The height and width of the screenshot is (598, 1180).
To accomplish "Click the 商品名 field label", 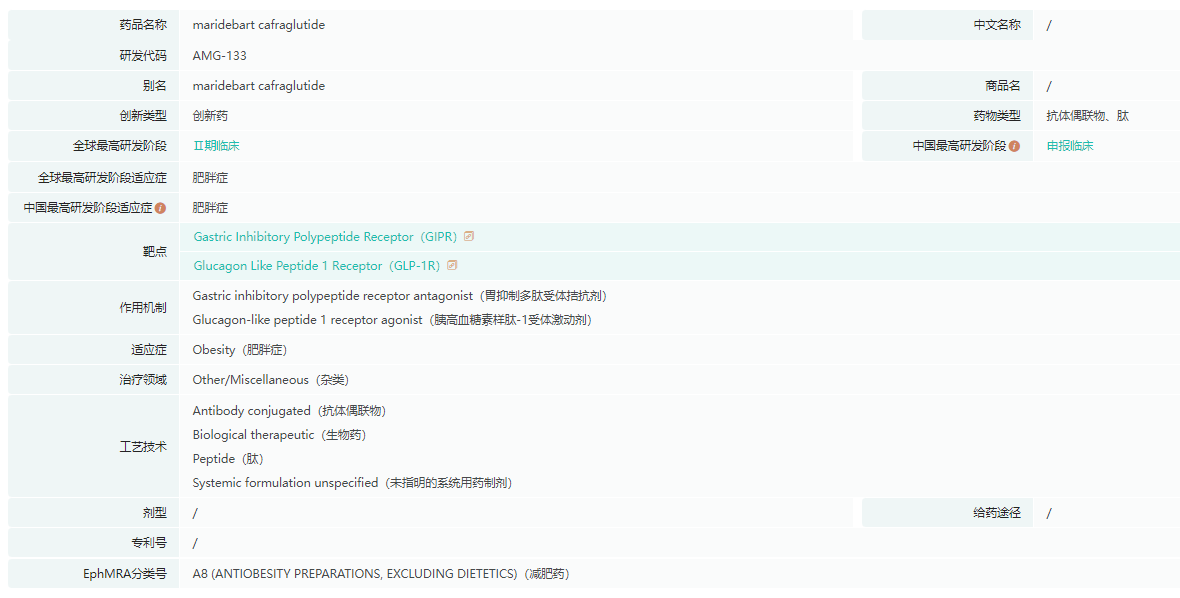I will pyautogui.click(x=1003, y=86).
